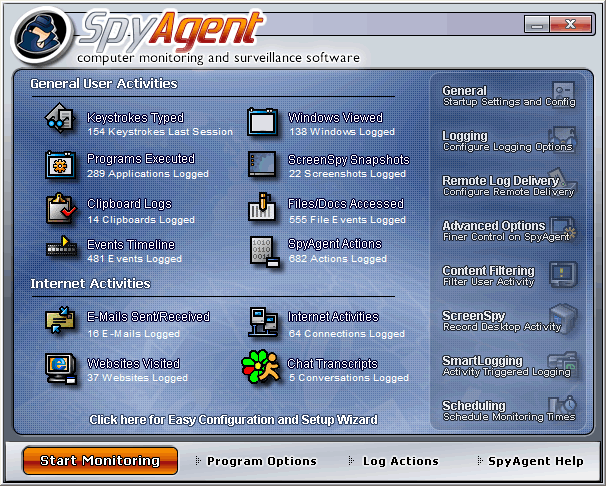Click the ScreenSpy Snapshots monitor icon

262,164
